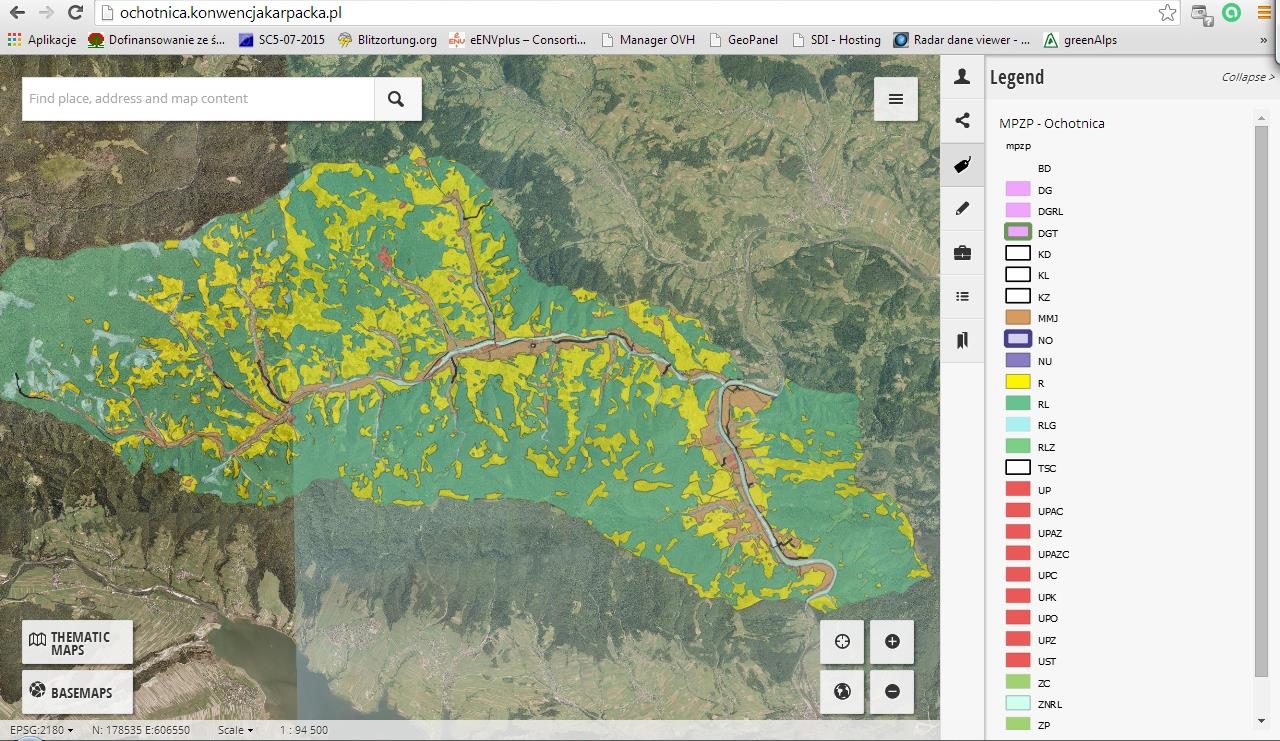The width and height of the screenshot is (1280, 741).
Task: Open Radar dane viewer bookmark
Action: (961, 40)
